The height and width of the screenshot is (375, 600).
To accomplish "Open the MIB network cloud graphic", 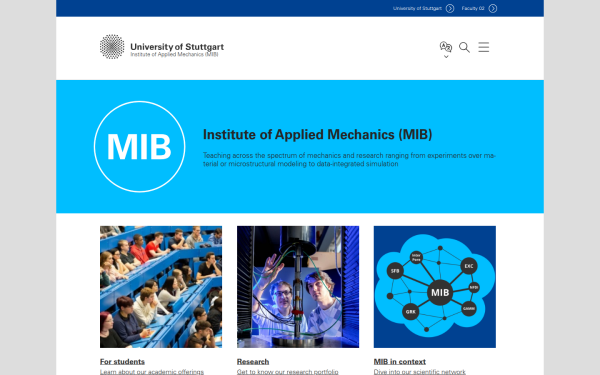I will (435, 287).
